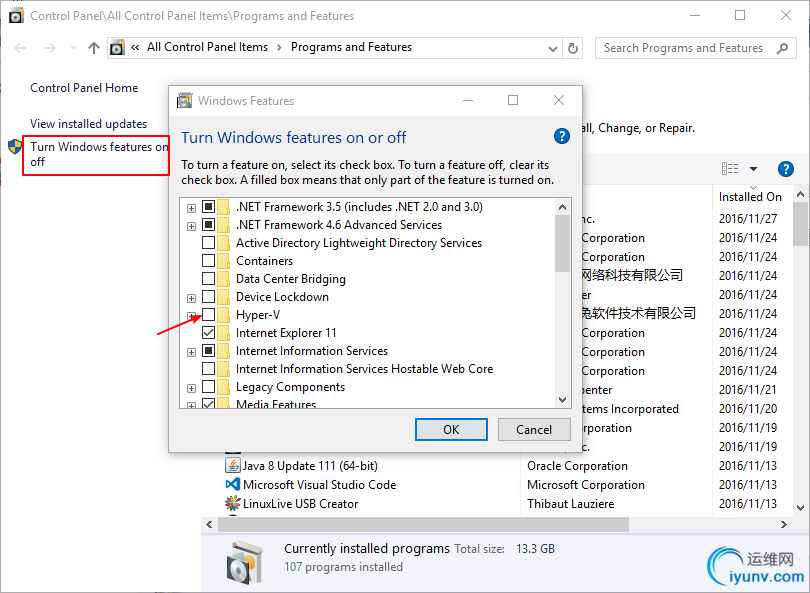
Task: Click Programs and Features breadcrumb
Action: point(351,47)
